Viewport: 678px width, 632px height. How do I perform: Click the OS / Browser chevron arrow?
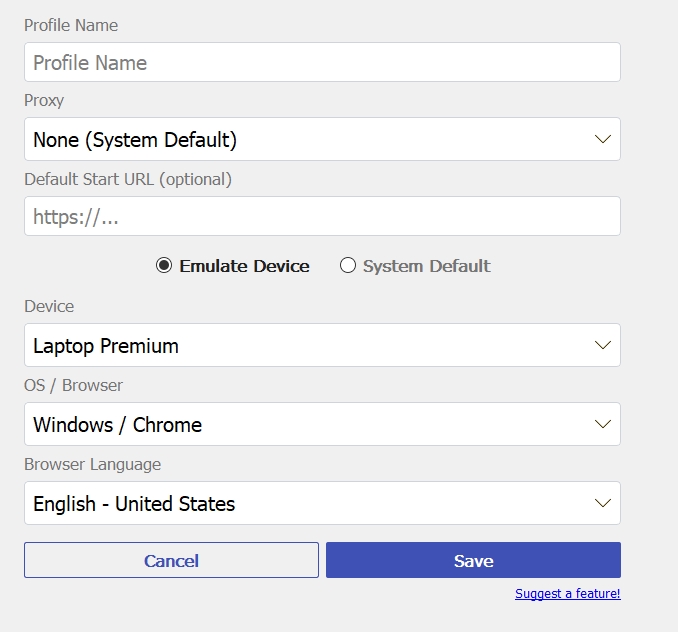[x=602, y=424]
